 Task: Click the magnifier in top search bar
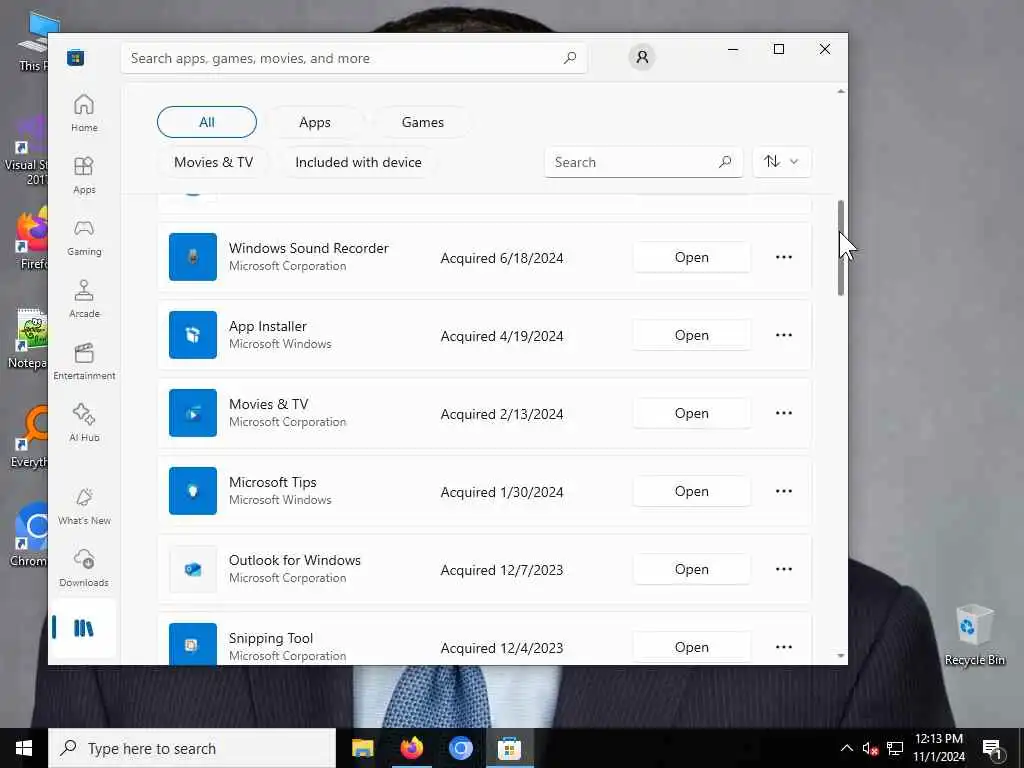[569, 58]
